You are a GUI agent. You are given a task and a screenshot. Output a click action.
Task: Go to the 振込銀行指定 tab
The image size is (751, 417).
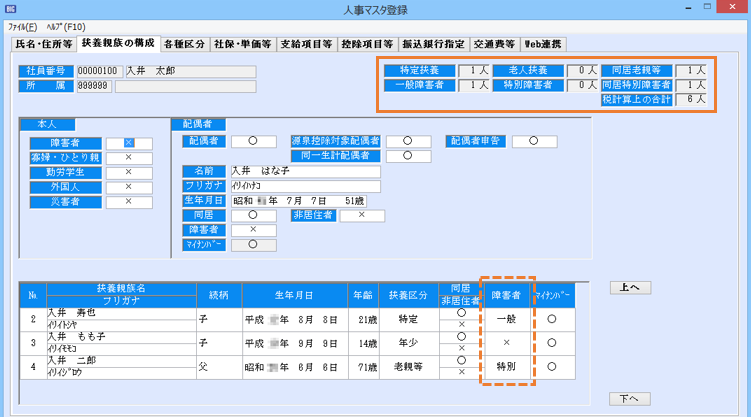(x=431, y=44)
